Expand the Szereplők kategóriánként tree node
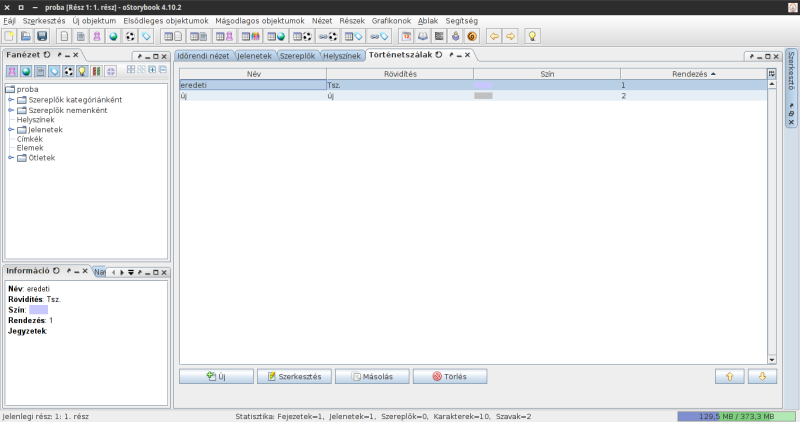Image resolution: width=800 pixels, height=422 pixels. click(x=10, y=100)
